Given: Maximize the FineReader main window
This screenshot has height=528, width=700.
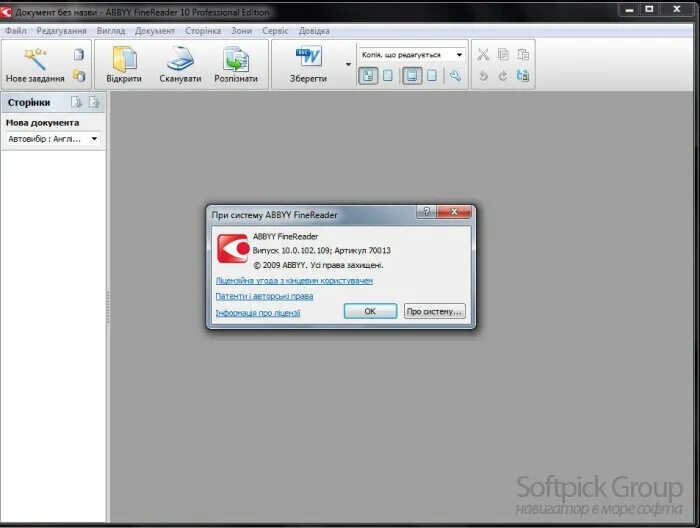Looking at the screenshot, I should click(650, 9).
